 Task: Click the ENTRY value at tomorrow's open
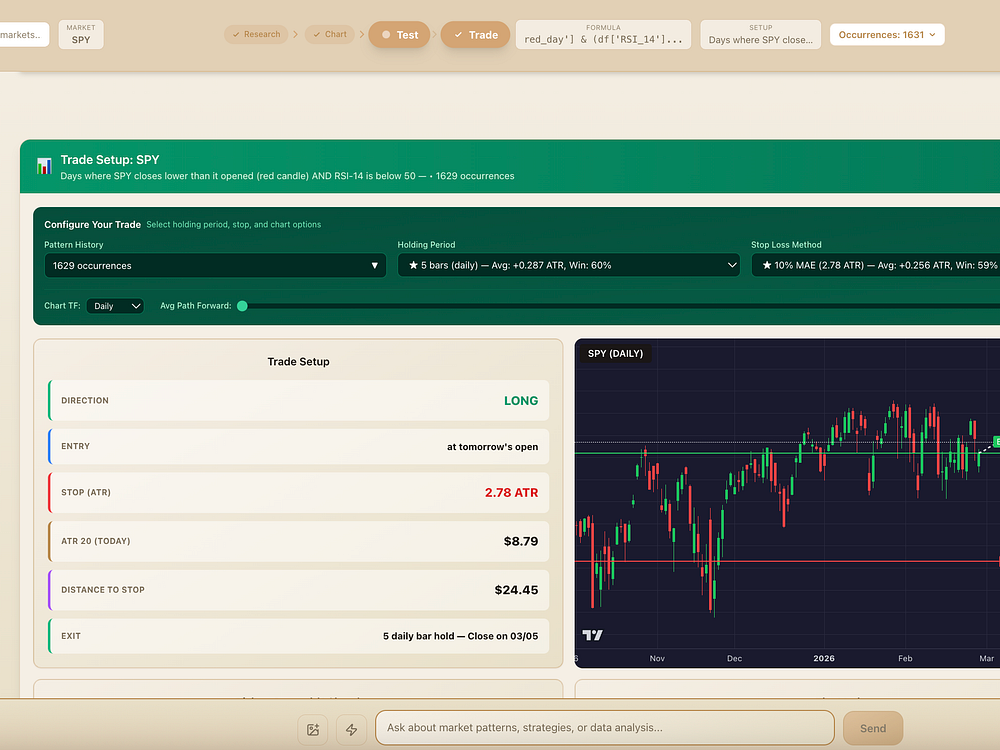point(492,446)
